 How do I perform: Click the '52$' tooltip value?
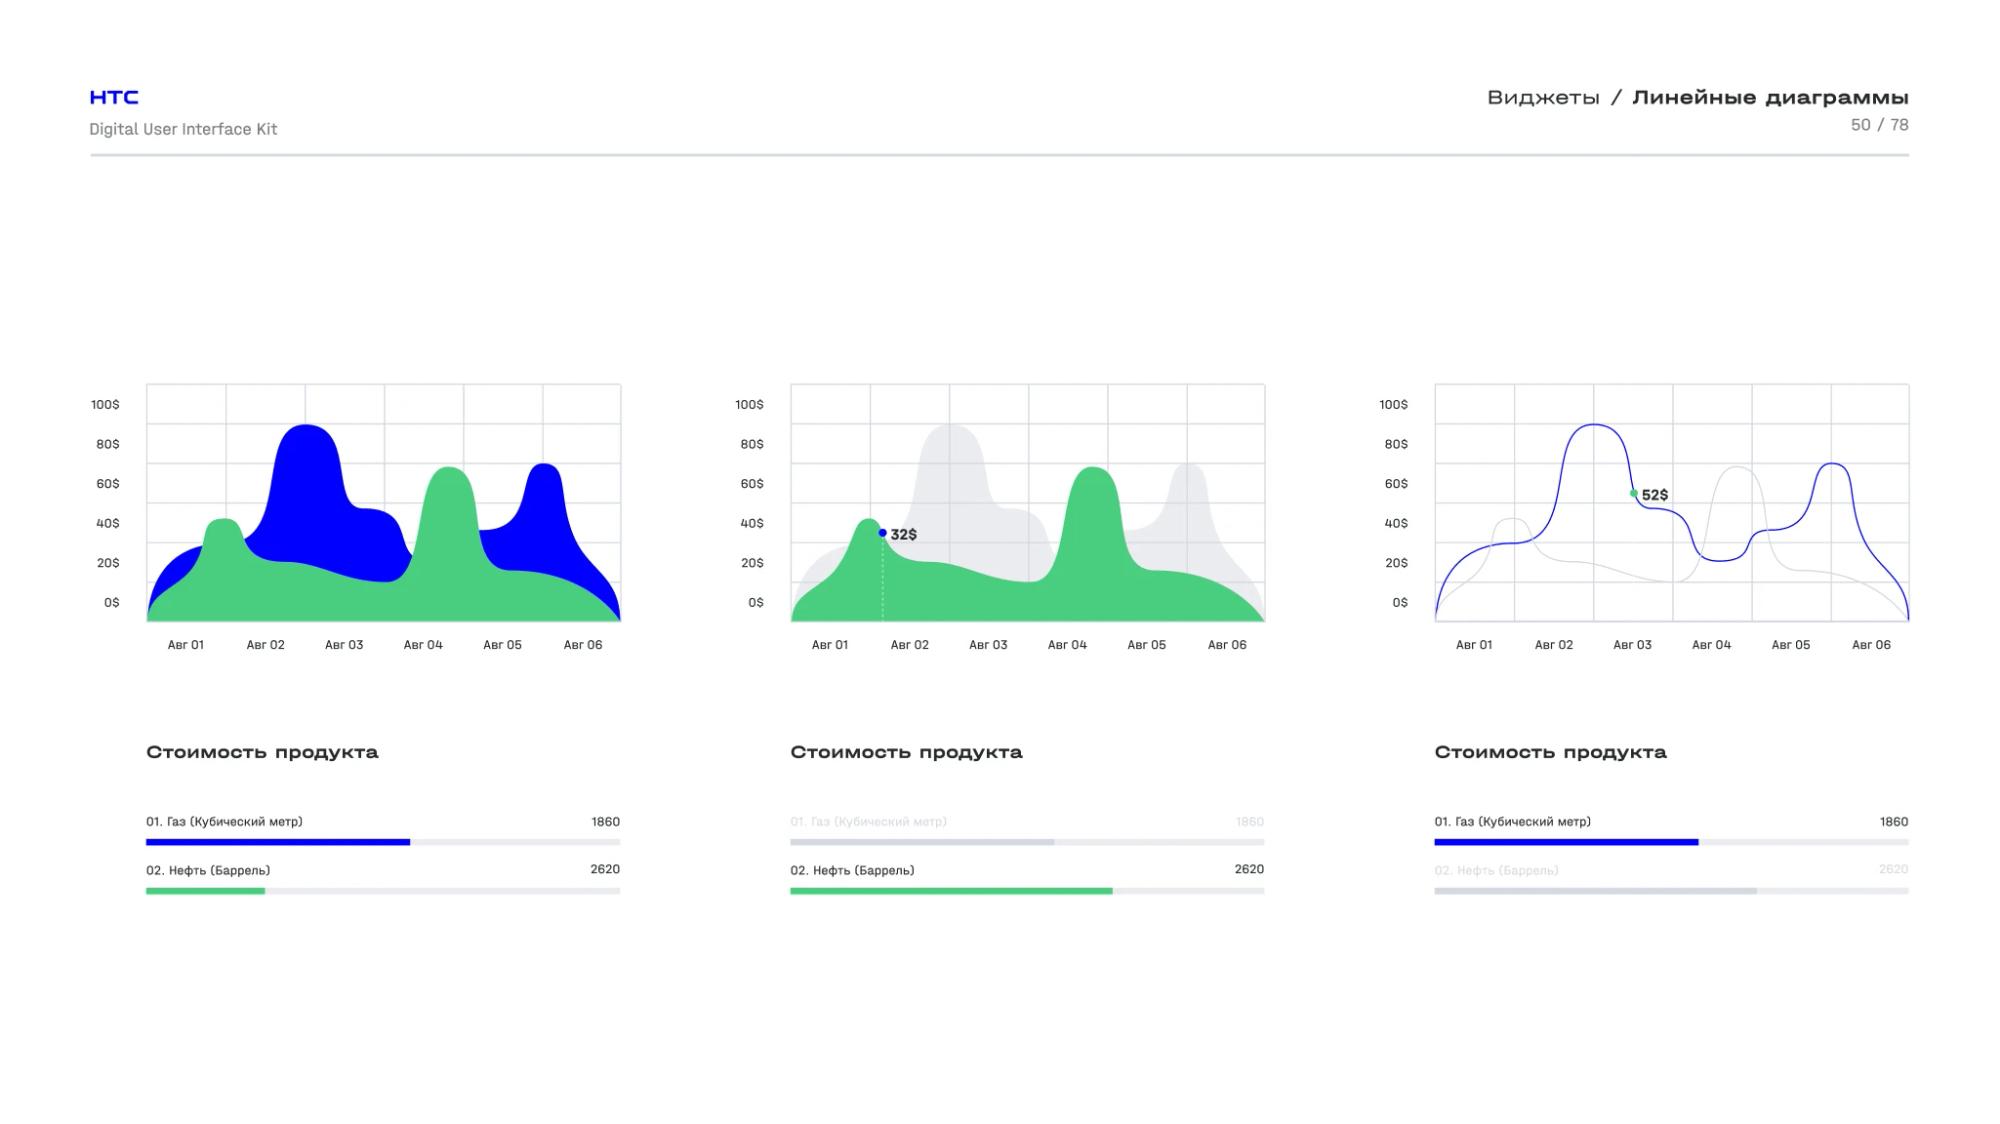pos(1655,495)
